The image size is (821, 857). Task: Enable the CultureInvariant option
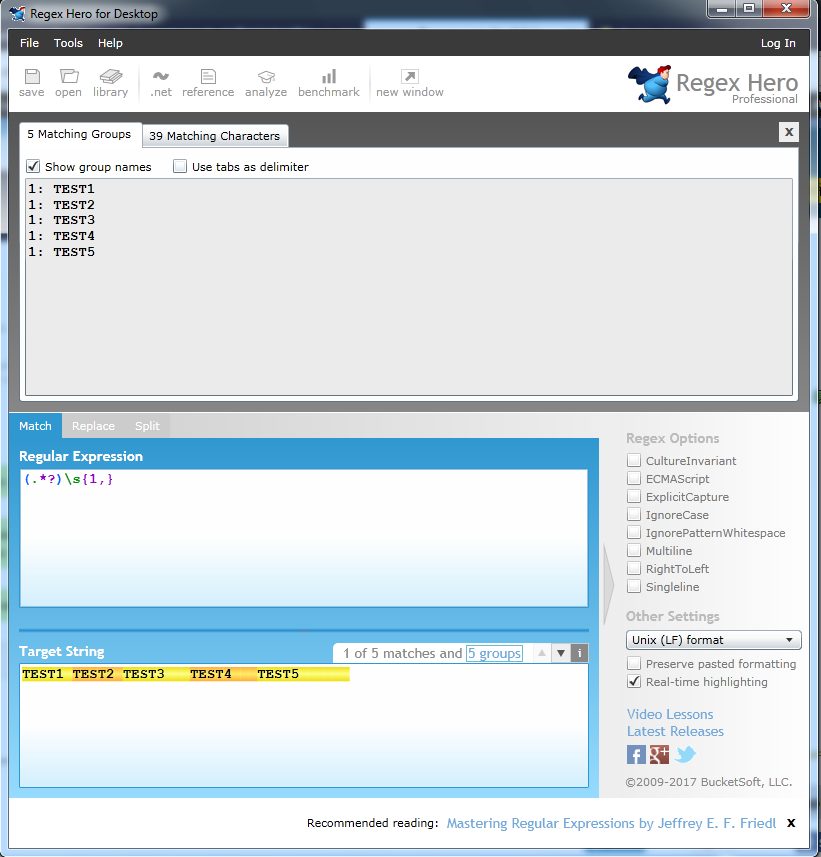pyautogui.click(x=634, y=460)
